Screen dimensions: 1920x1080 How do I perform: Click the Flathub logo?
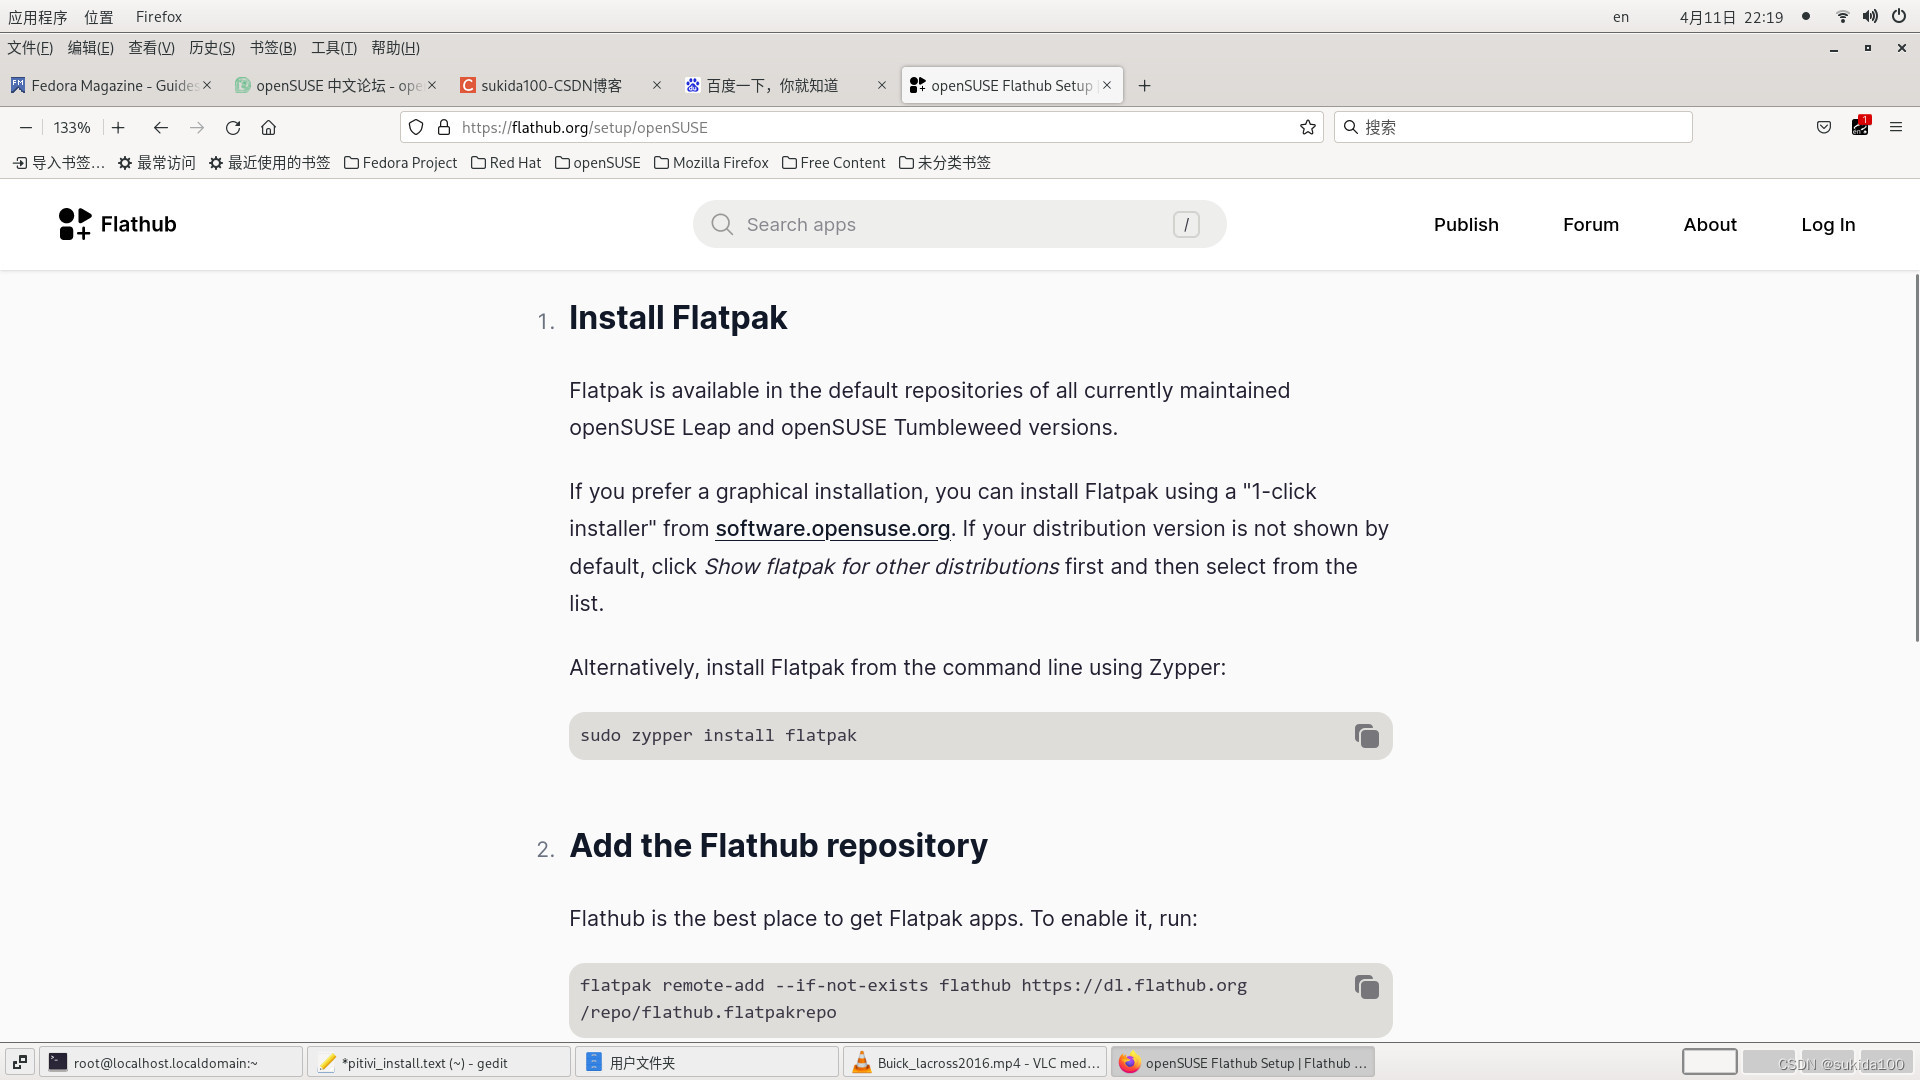coord(117,224)
